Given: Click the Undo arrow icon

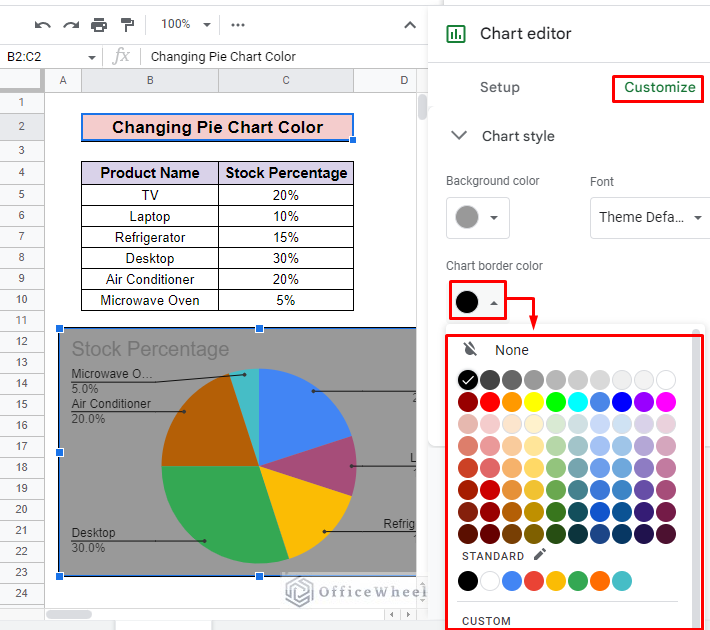Looking at the screenshot, I should coord(42,24).
